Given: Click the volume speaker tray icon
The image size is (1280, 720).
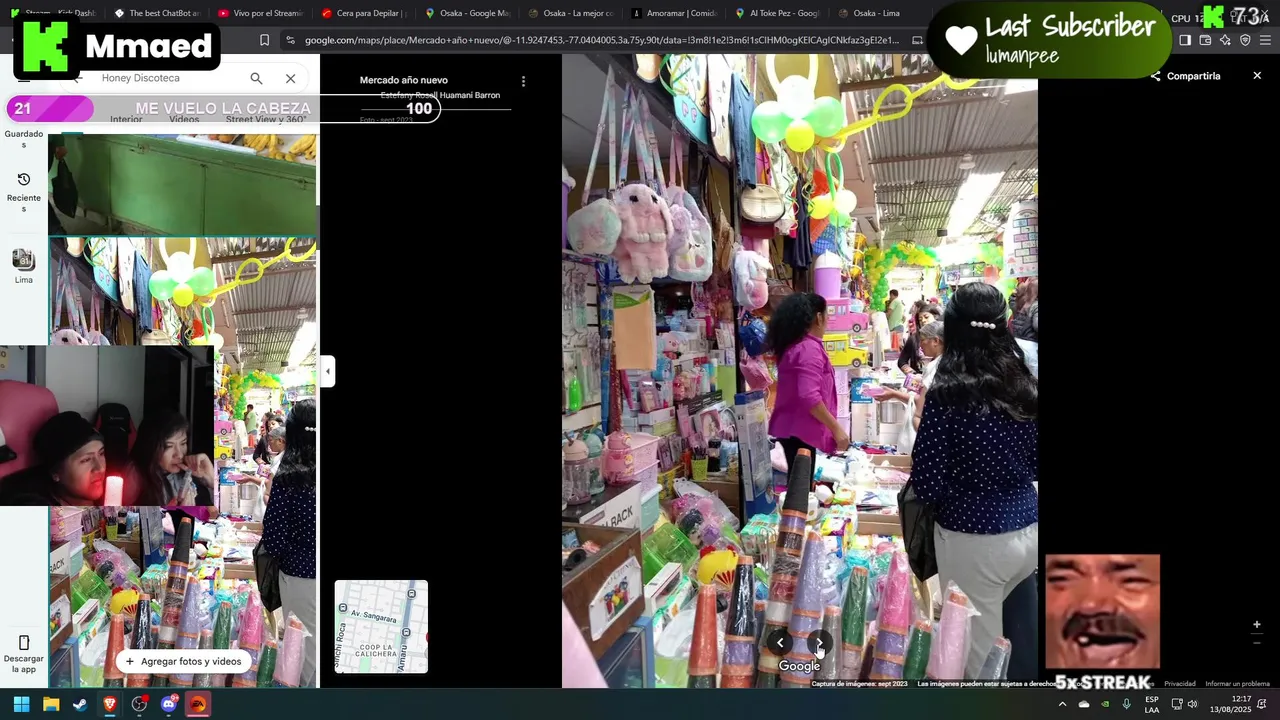Looking at the screenshot, I should 1192,704.
